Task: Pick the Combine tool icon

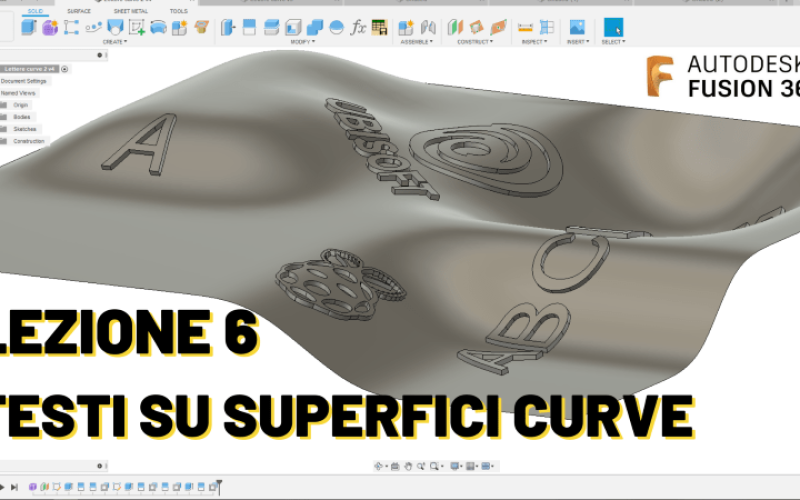Action: [315, 27]
